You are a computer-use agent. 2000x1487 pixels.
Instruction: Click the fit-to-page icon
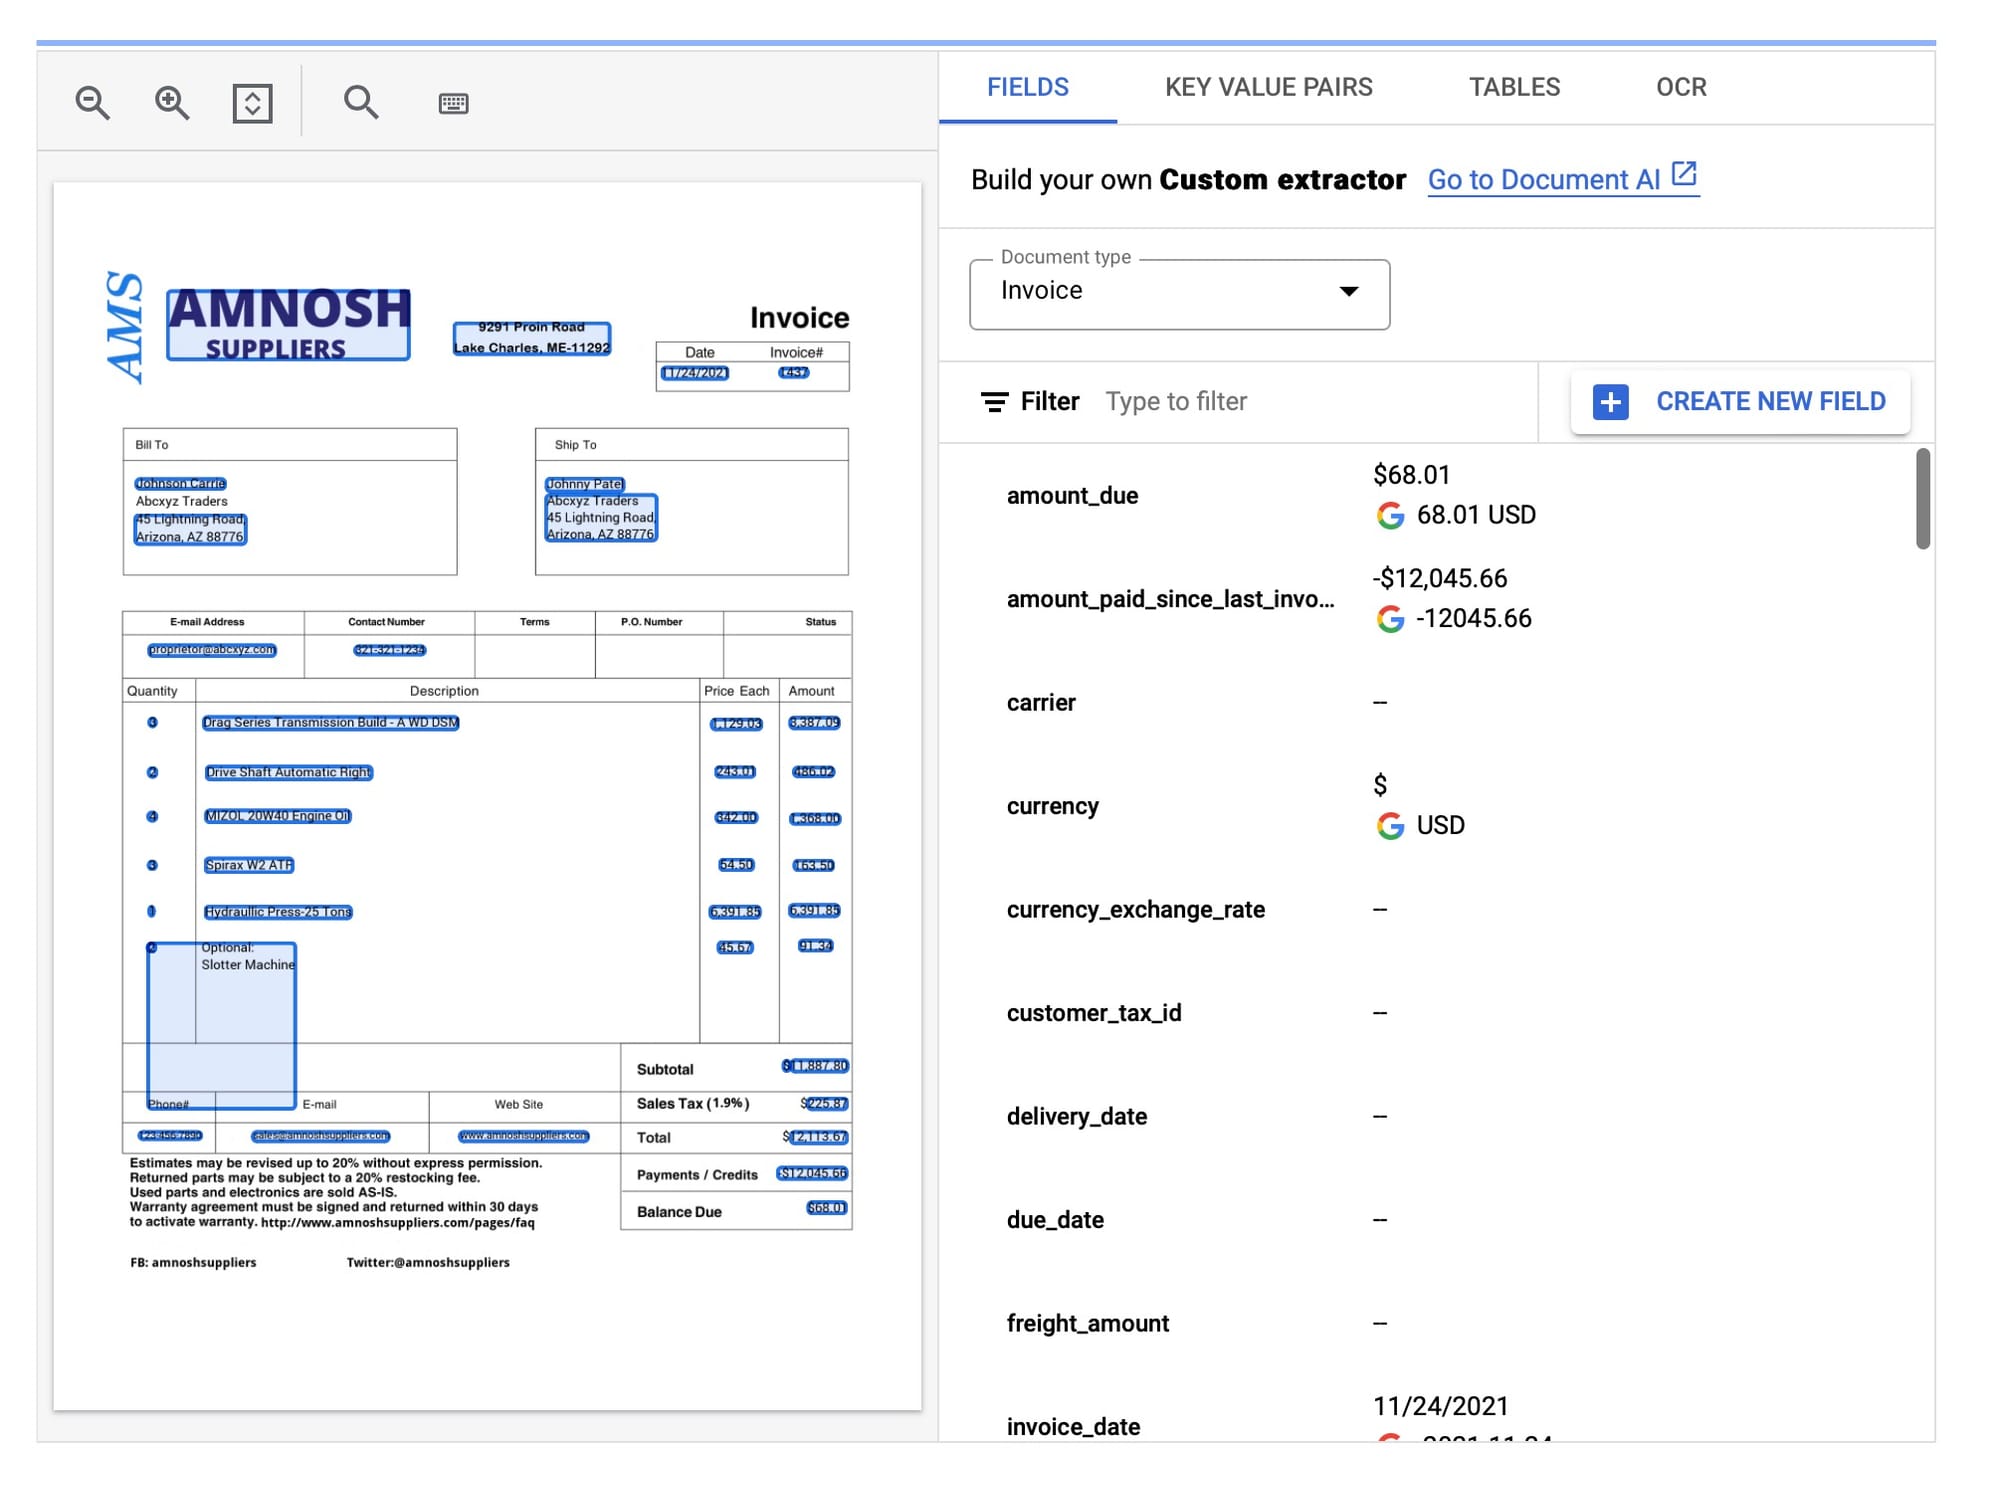252,103
